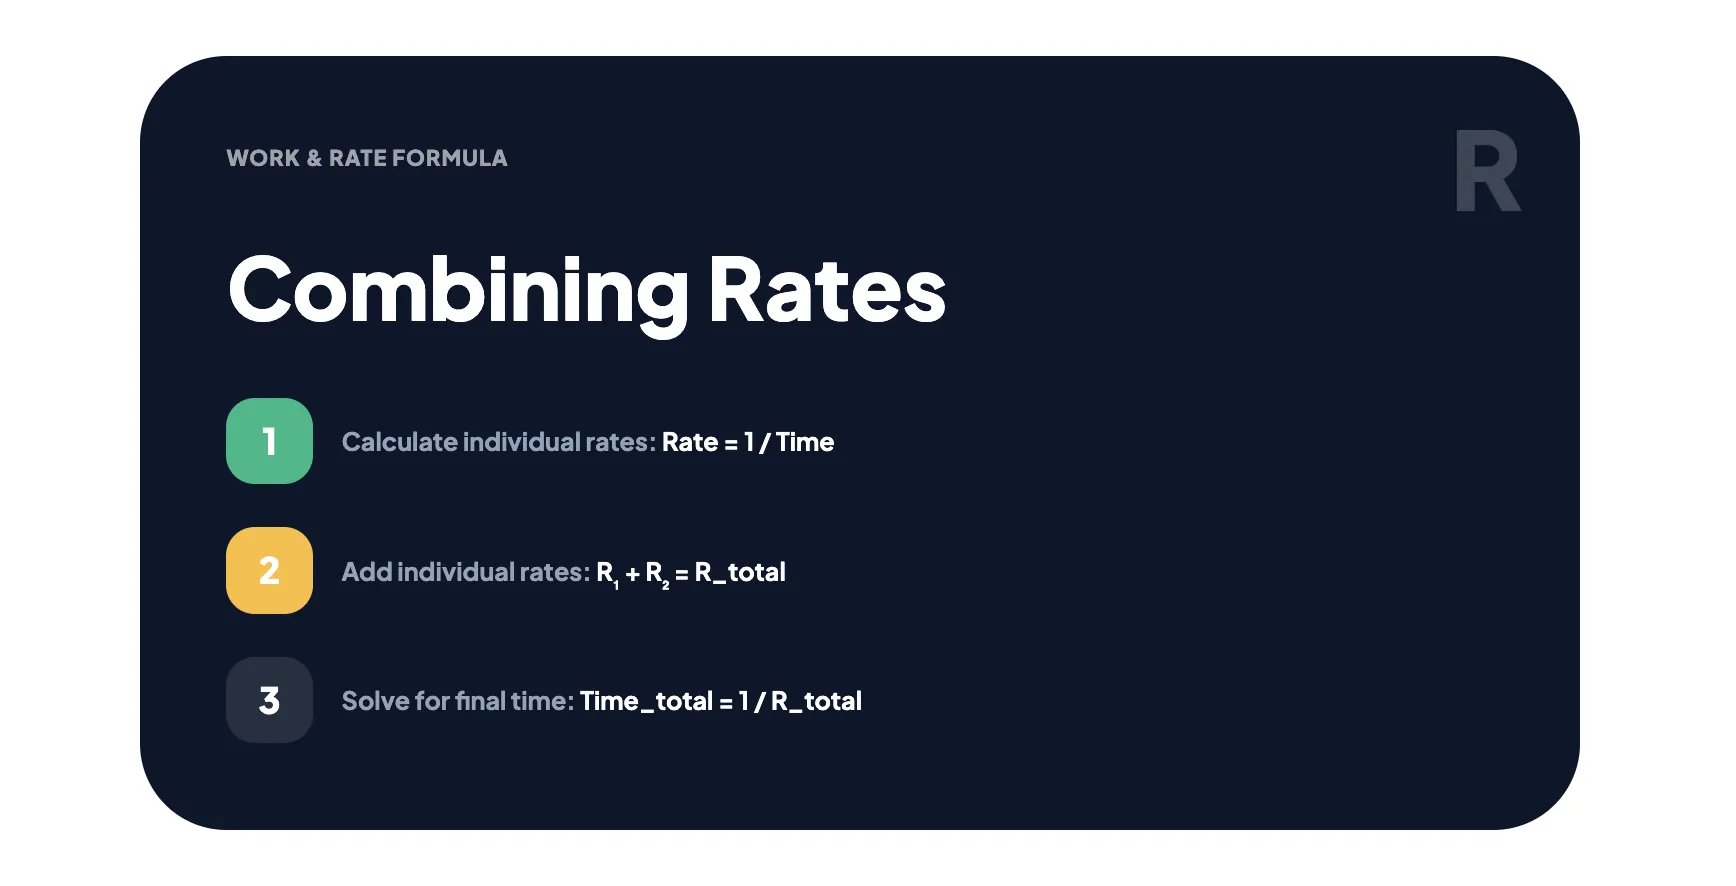Click the R₁ term in step 2
The height and width of the screenshot is (886, 1736).
tap(608, 573)
